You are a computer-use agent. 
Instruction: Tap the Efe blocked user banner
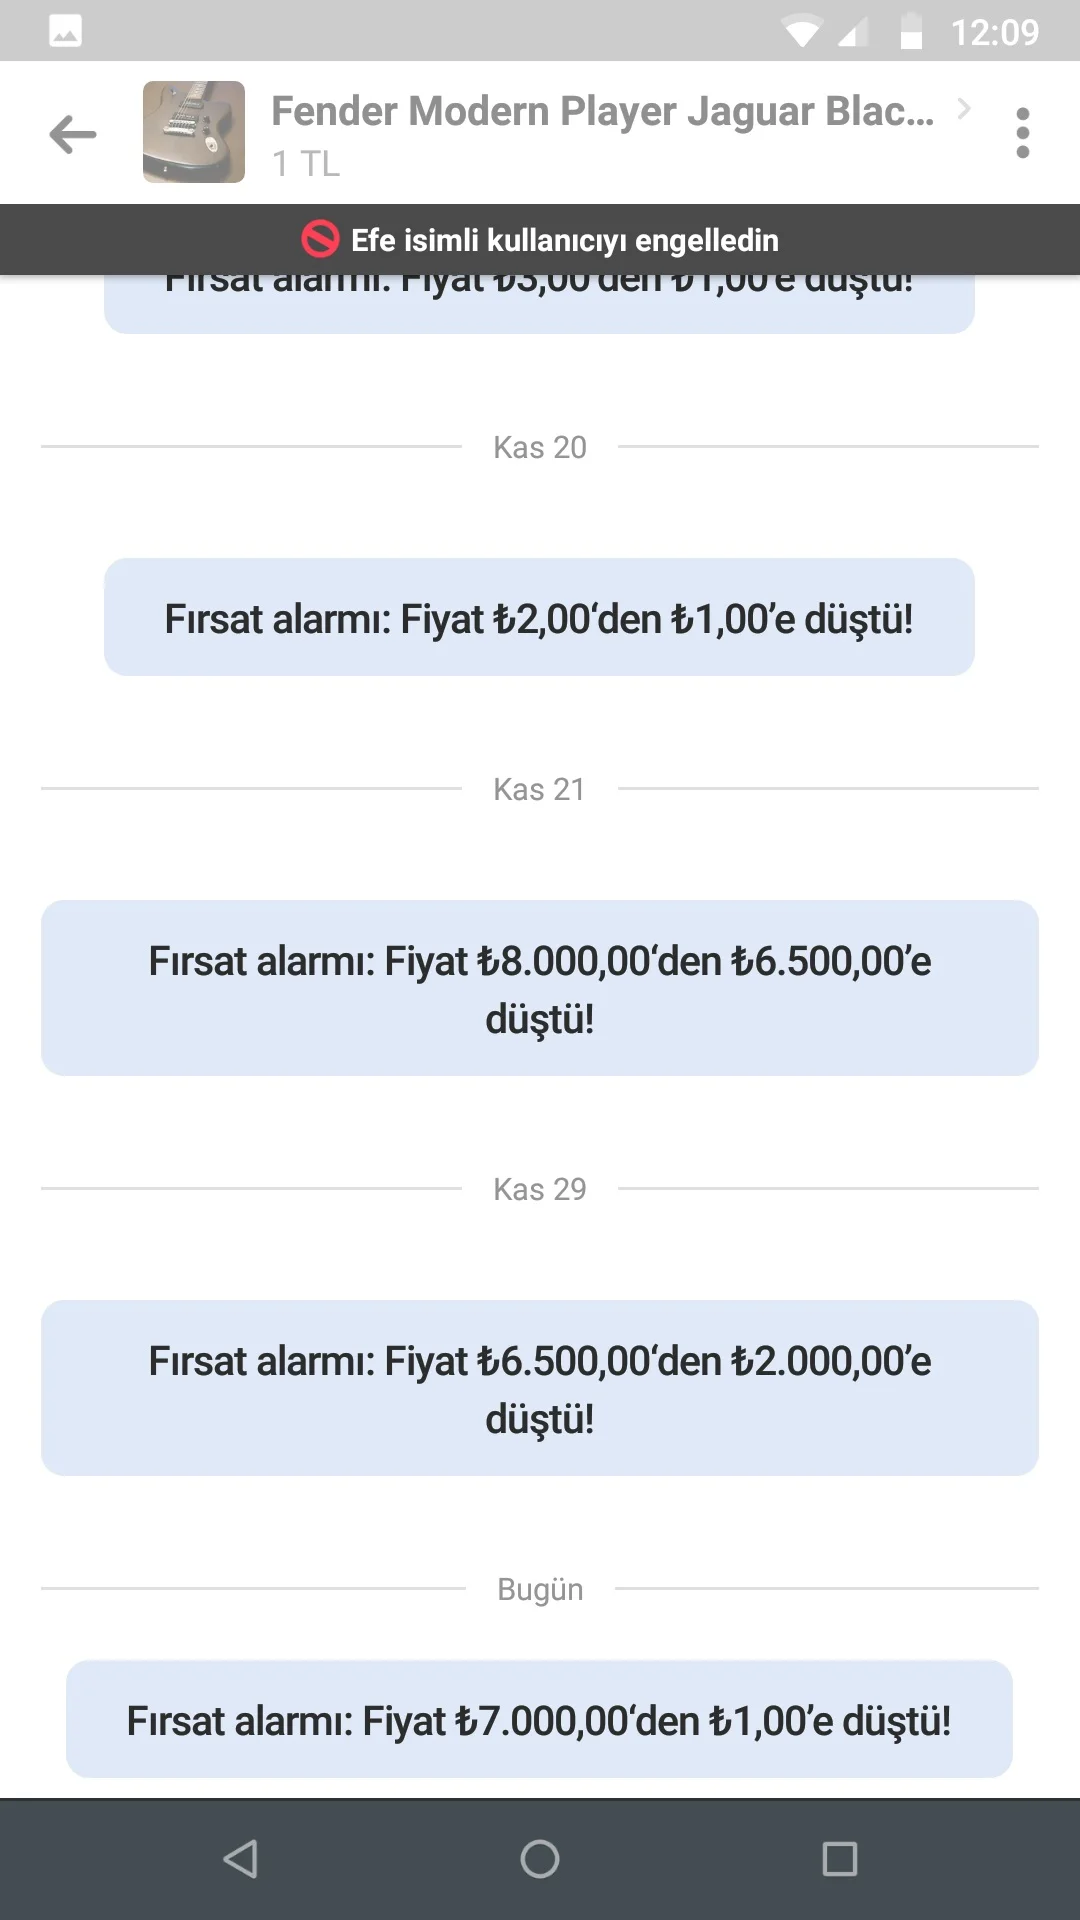pyautogui.click(x=540, y=239)
